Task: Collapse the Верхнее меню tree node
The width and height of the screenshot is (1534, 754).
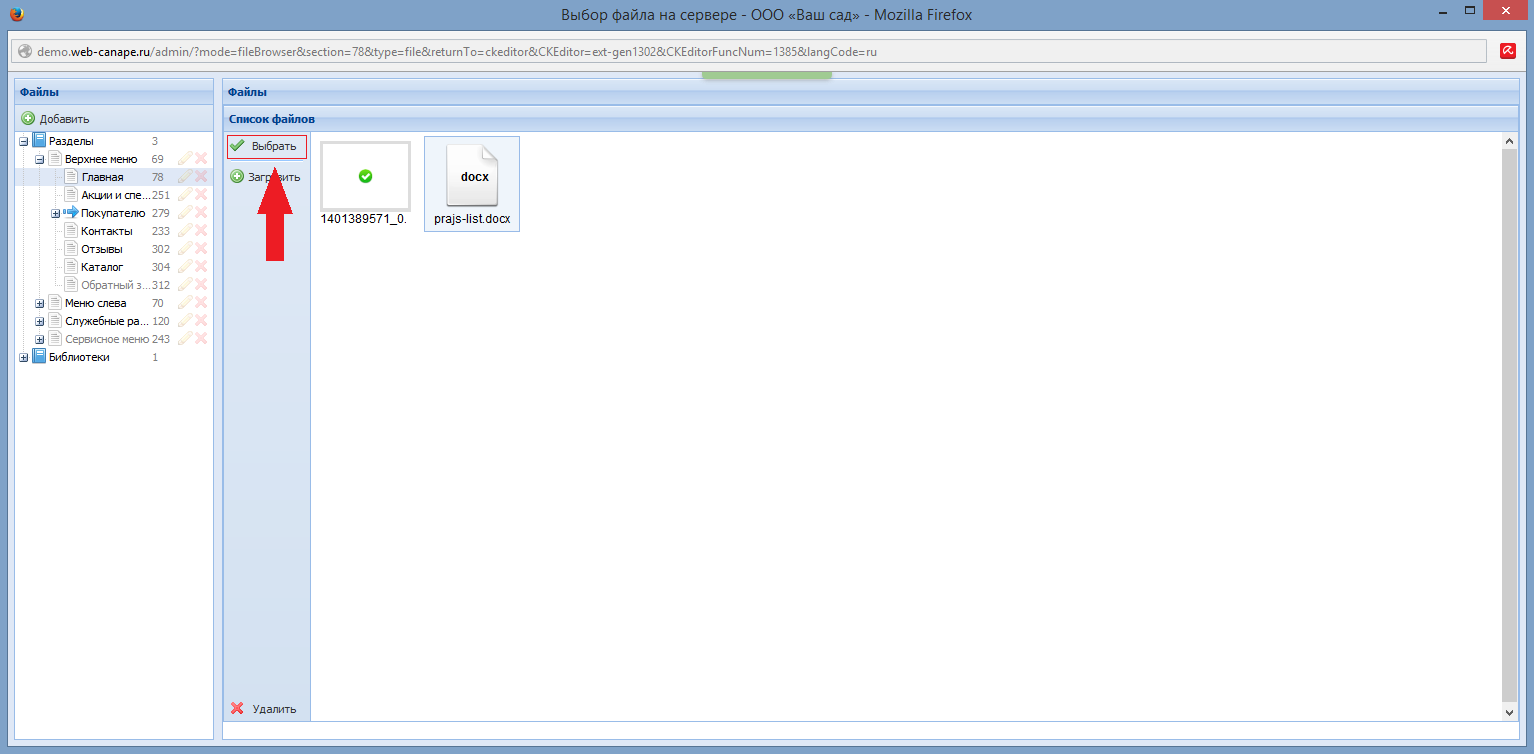Action: [40, 159]
